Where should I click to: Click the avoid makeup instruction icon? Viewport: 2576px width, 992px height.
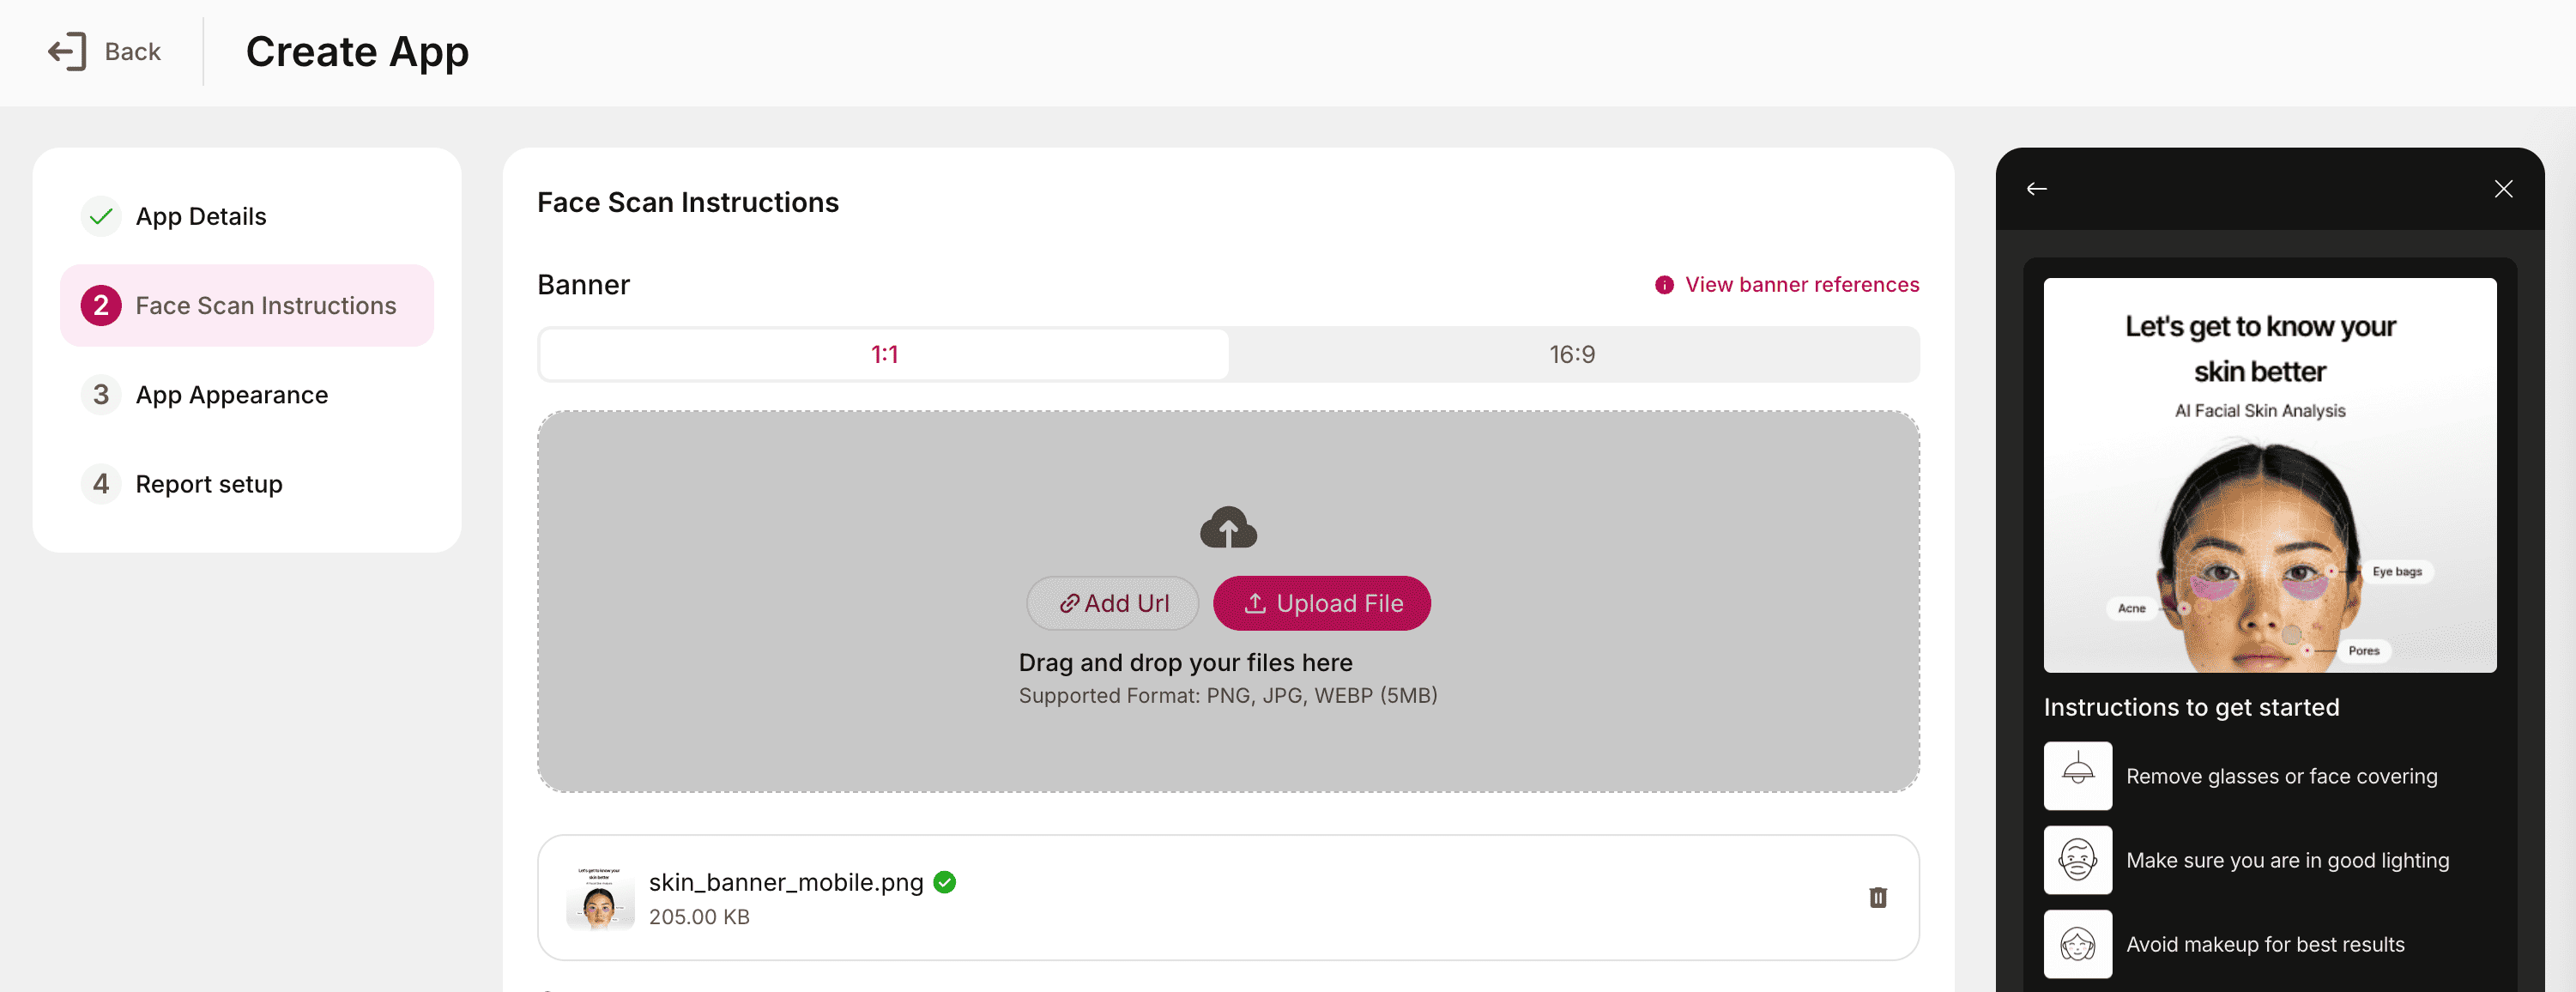pyautogui.click(x=2077, y=943)
